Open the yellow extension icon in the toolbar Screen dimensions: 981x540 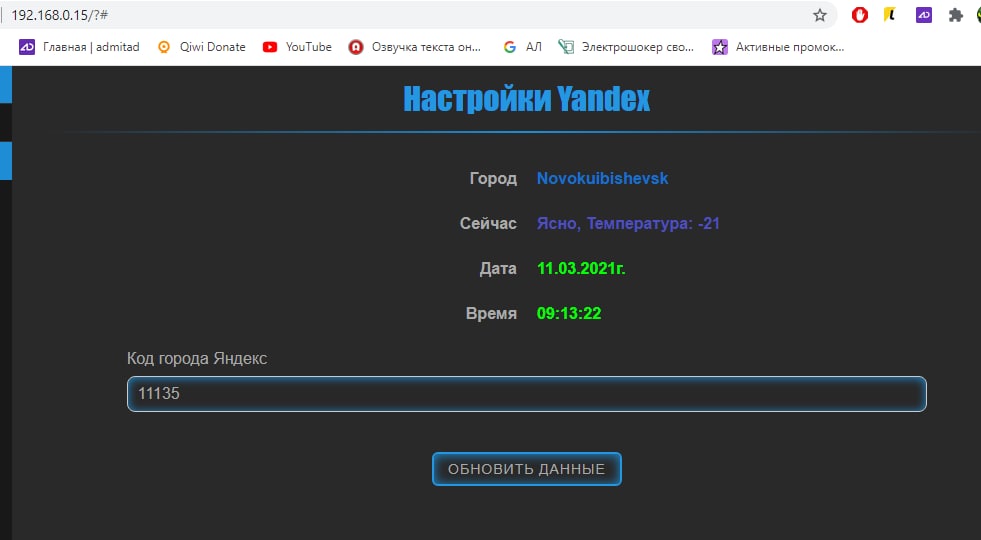pos(890,15)
